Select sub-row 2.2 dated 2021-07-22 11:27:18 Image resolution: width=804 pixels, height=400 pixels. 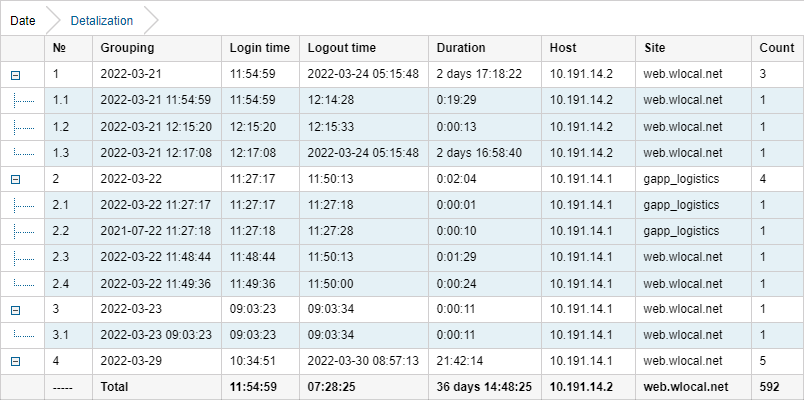(x=155, y=231)
